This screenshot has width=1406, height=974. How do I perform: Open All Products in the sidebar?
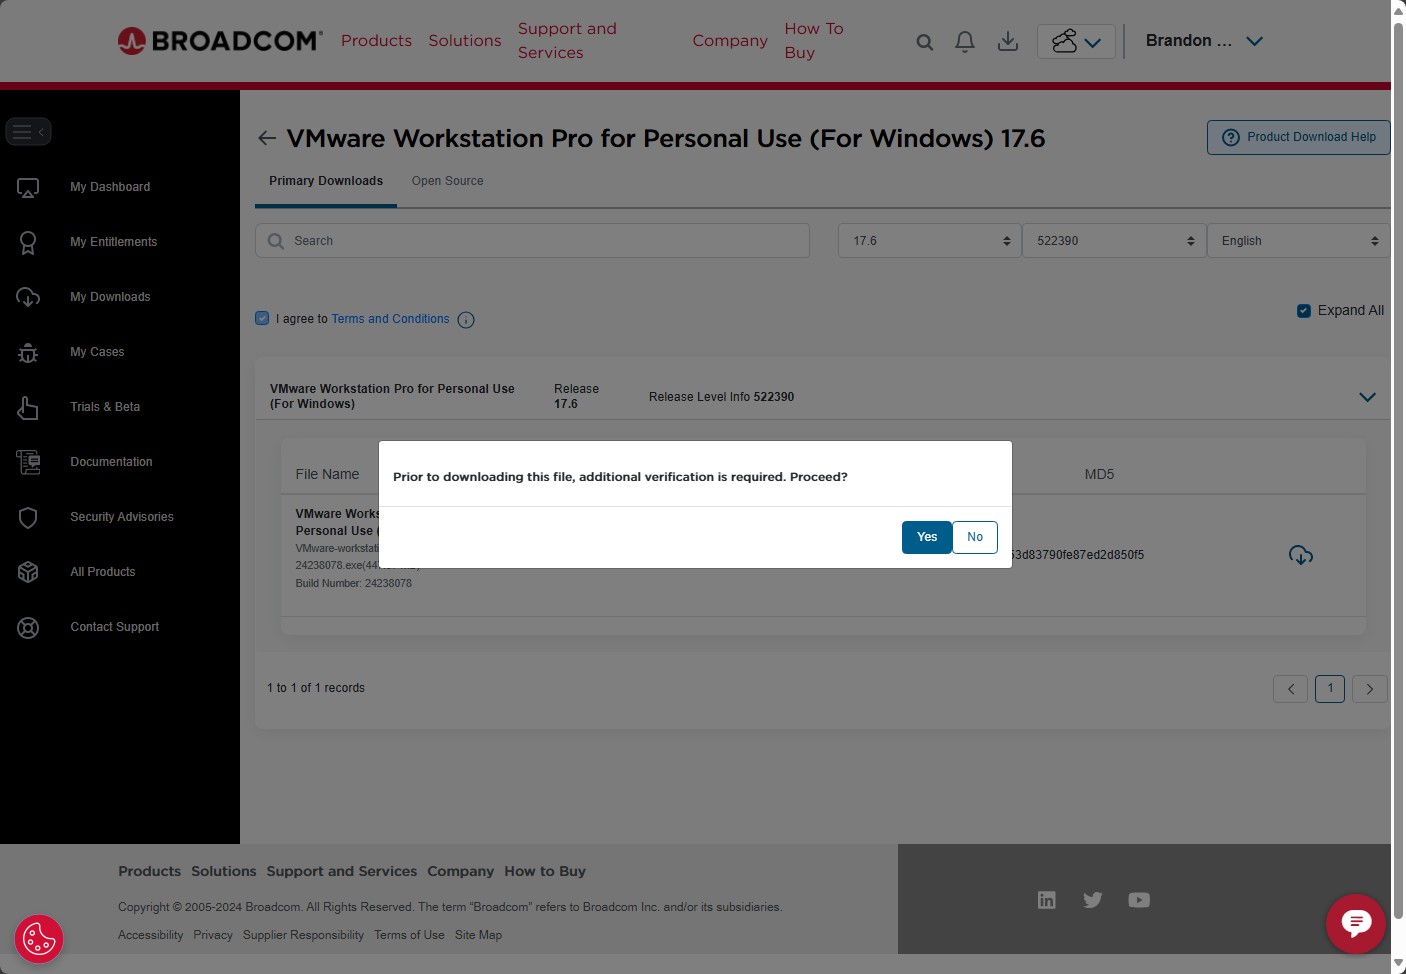[103, 572]
